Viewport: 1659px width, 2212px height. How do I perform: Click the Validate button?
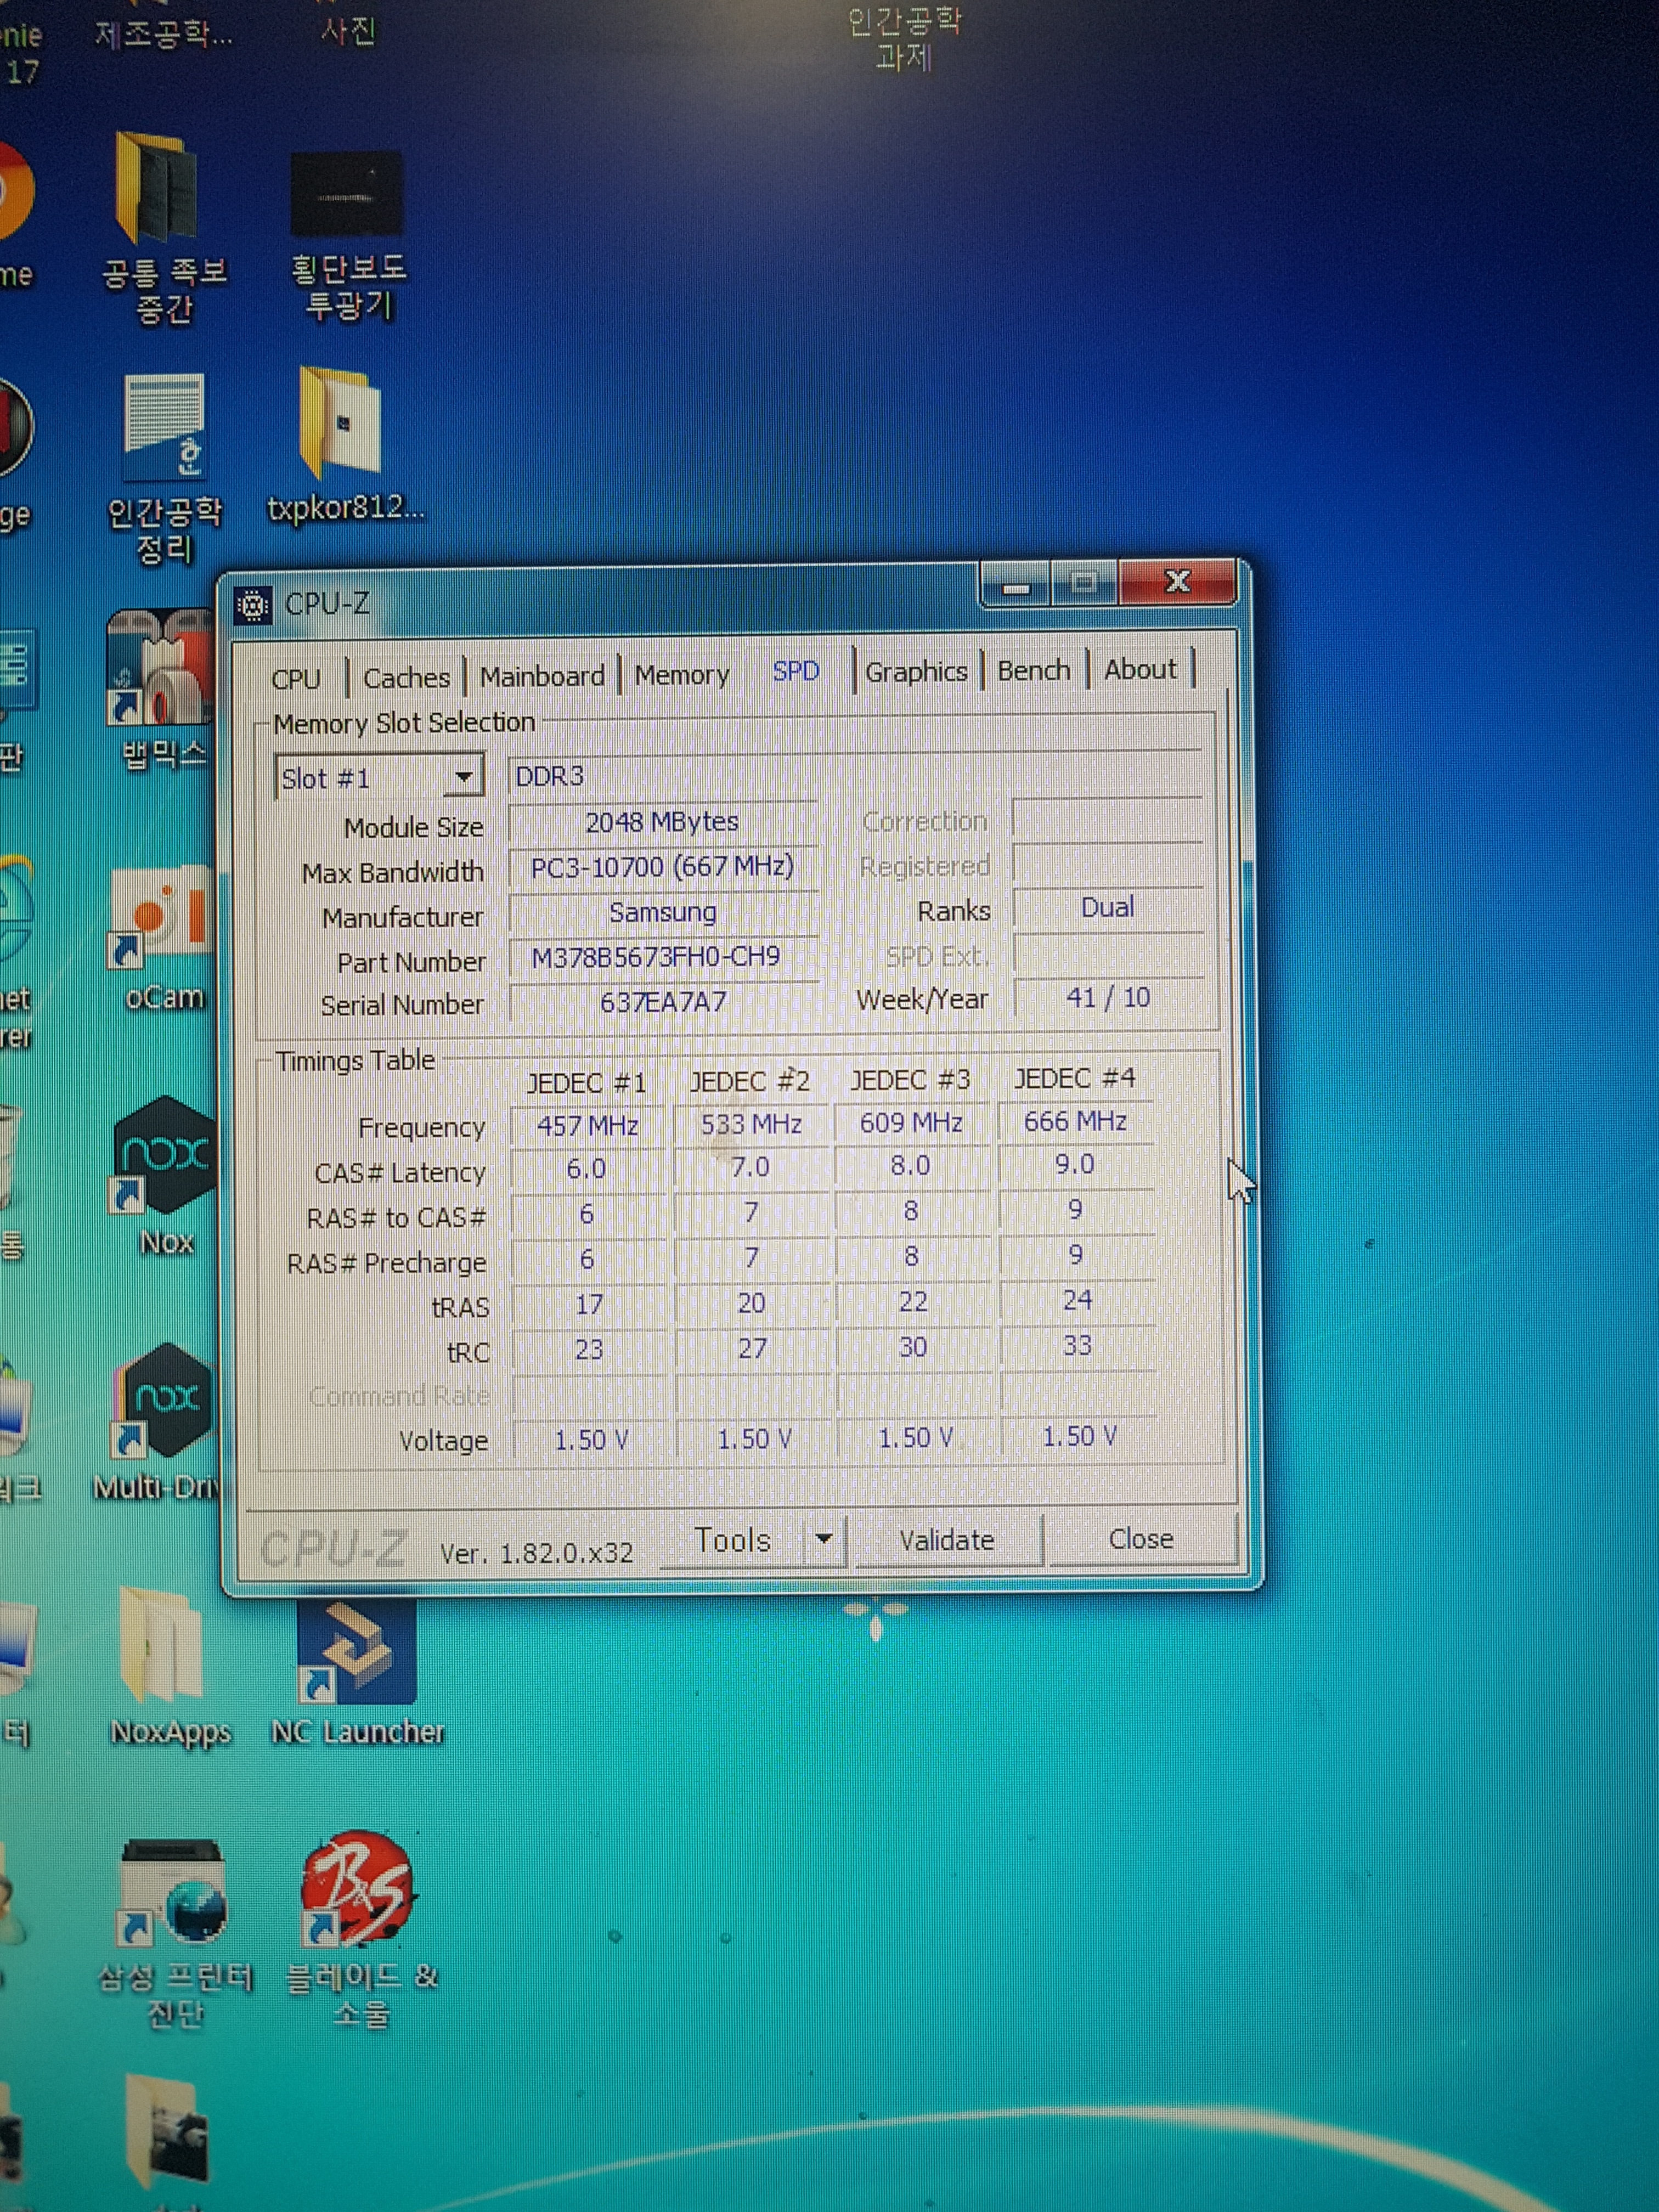coord(947,1540)
